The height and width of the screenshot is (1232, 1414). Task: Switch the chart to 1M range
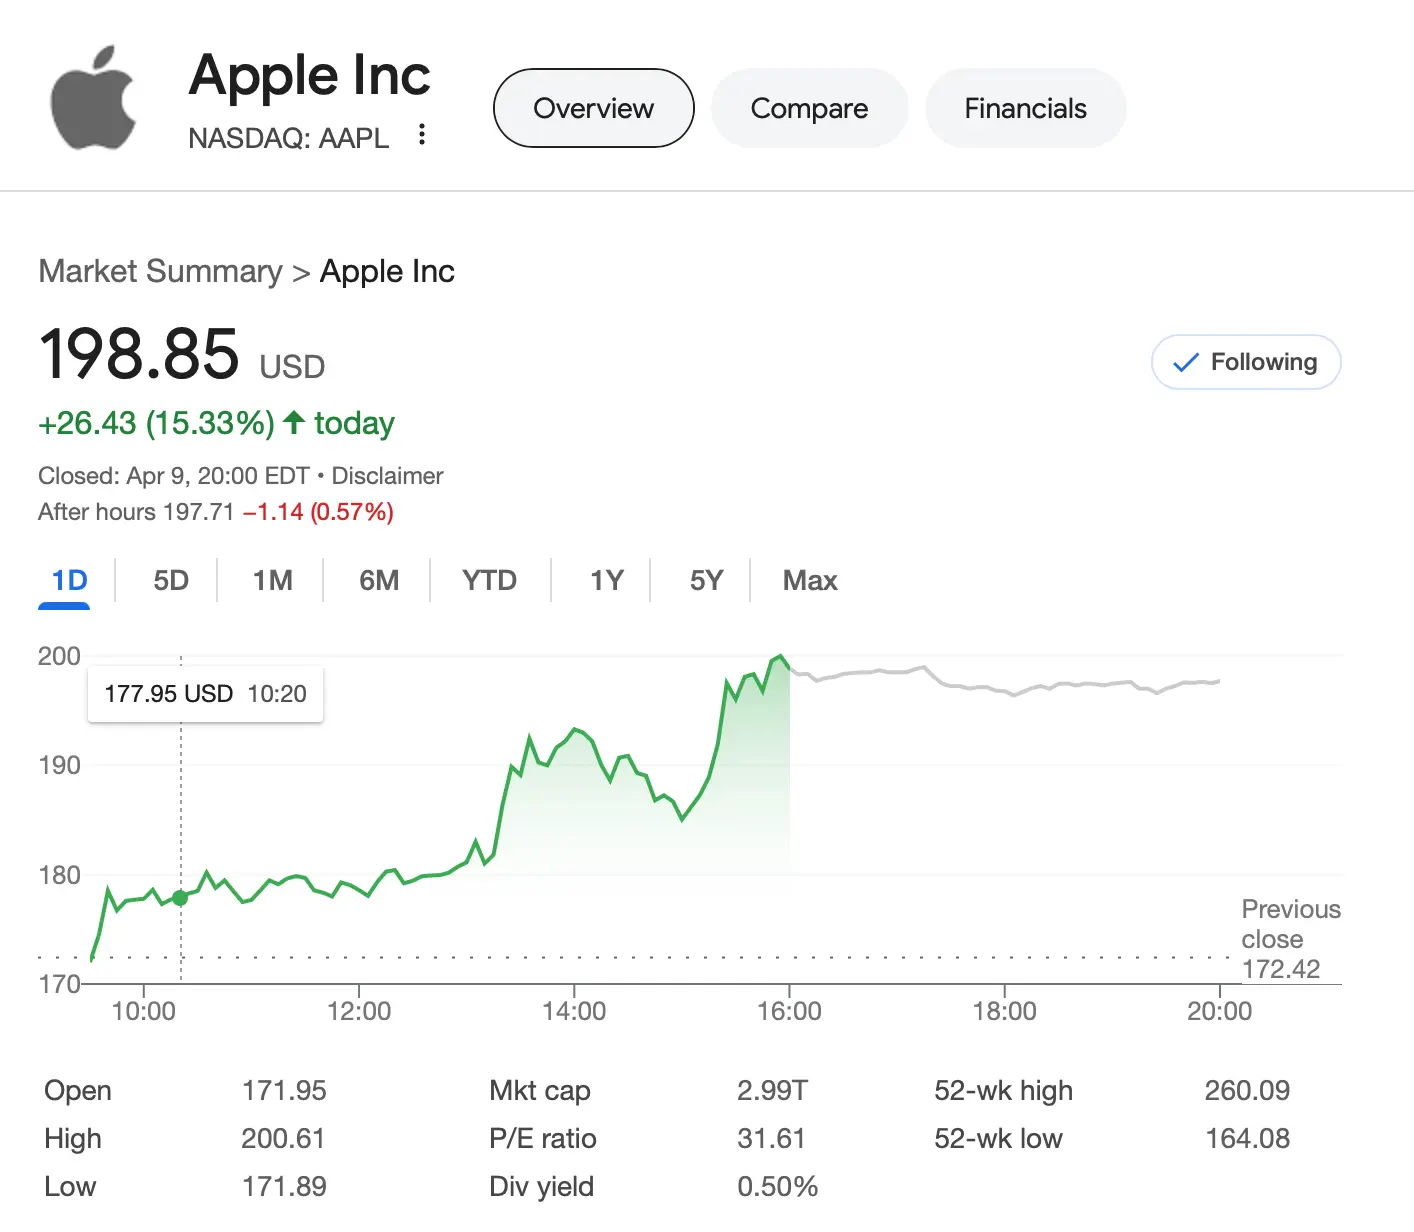272,581
